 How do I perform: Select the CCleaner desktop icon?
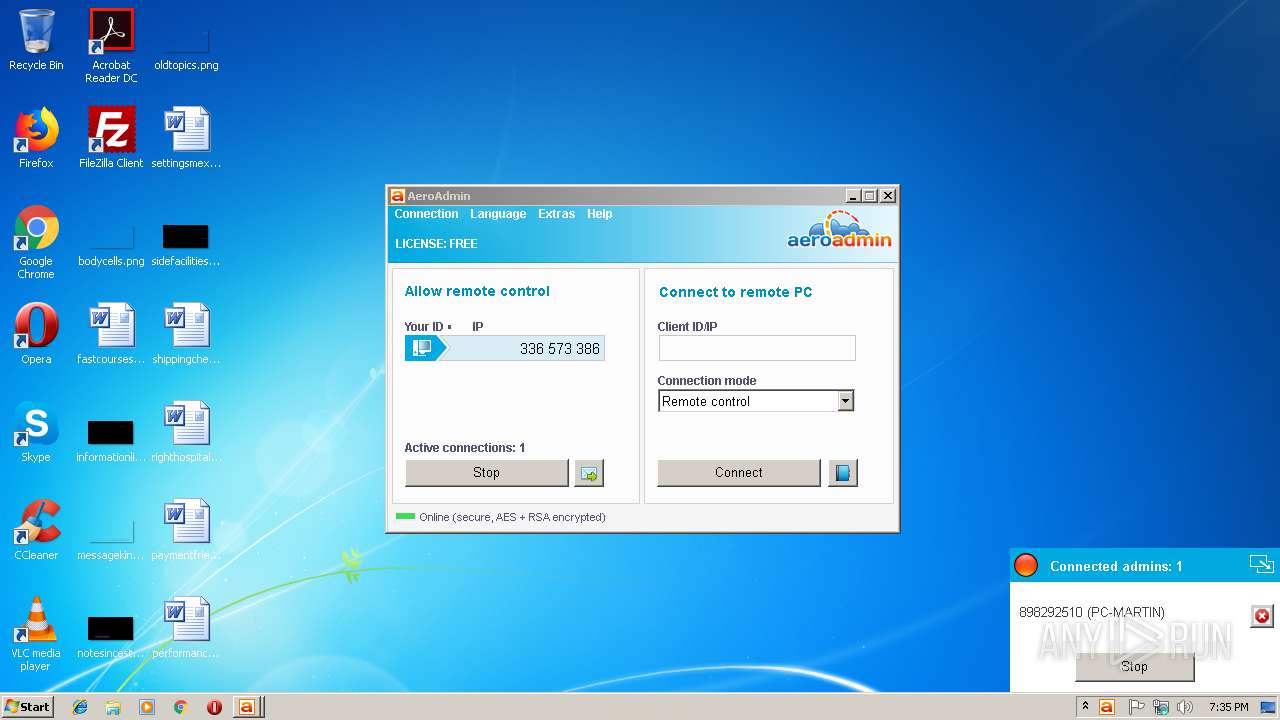tap(36, 530)
